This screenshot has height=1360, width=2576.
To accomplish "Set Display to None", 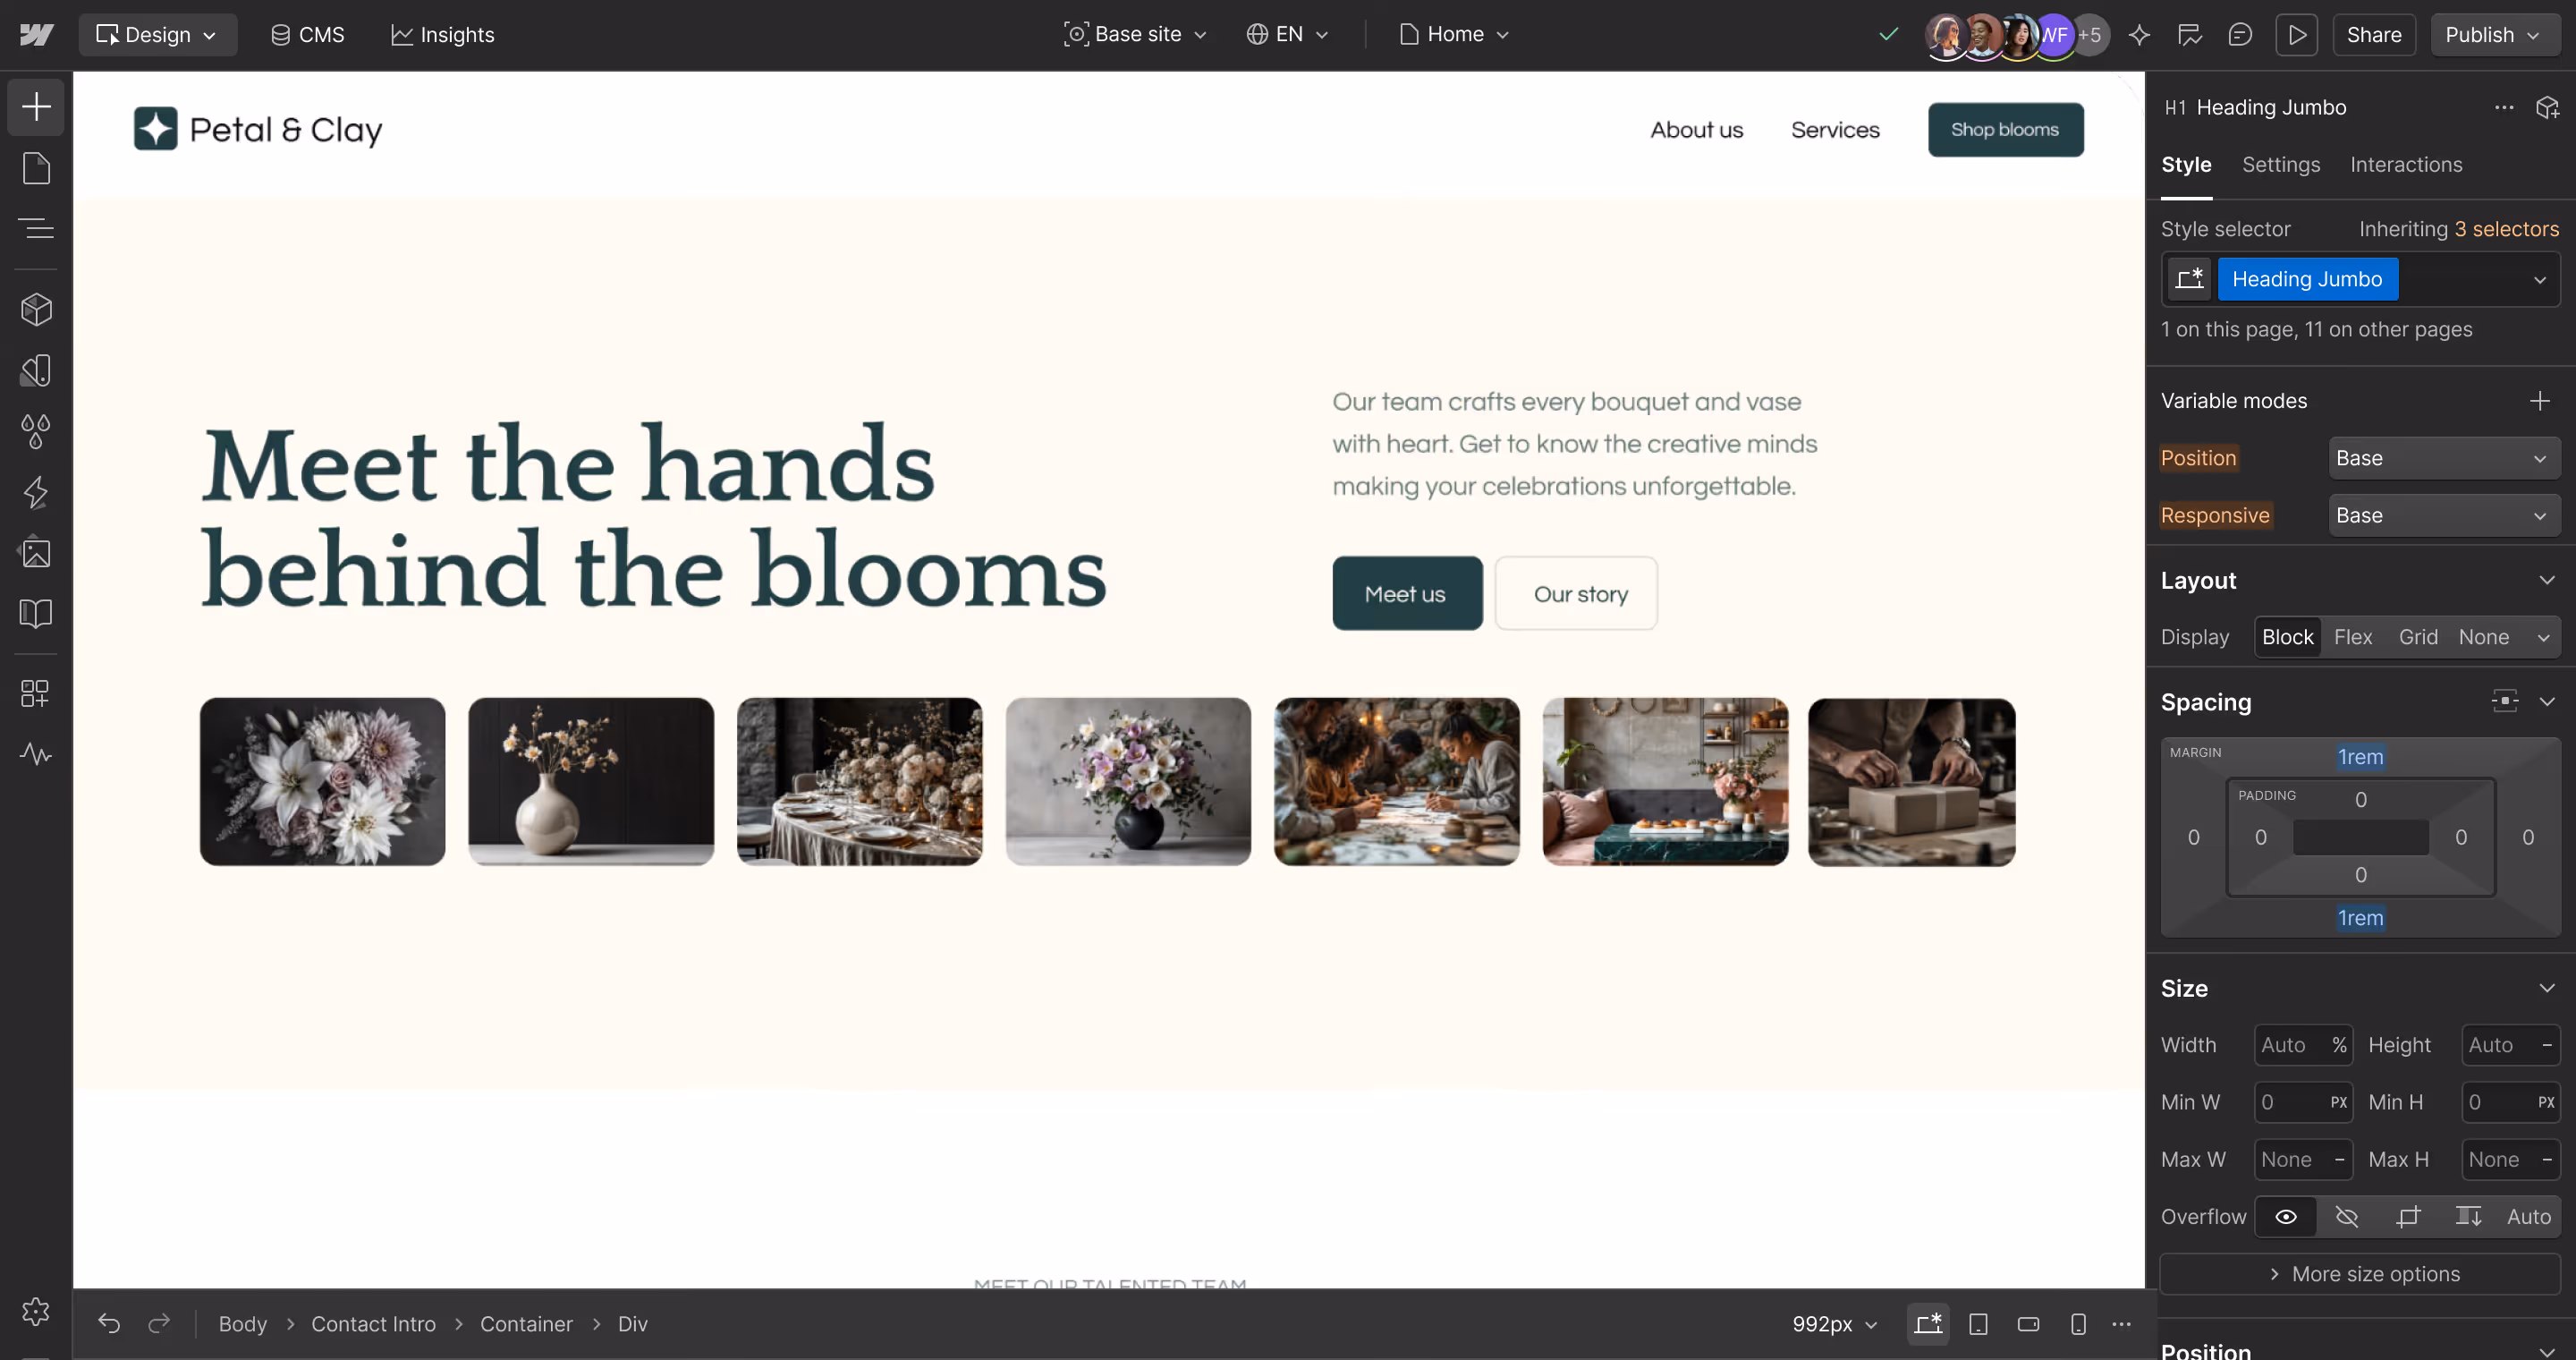I will coord(2484,637).
